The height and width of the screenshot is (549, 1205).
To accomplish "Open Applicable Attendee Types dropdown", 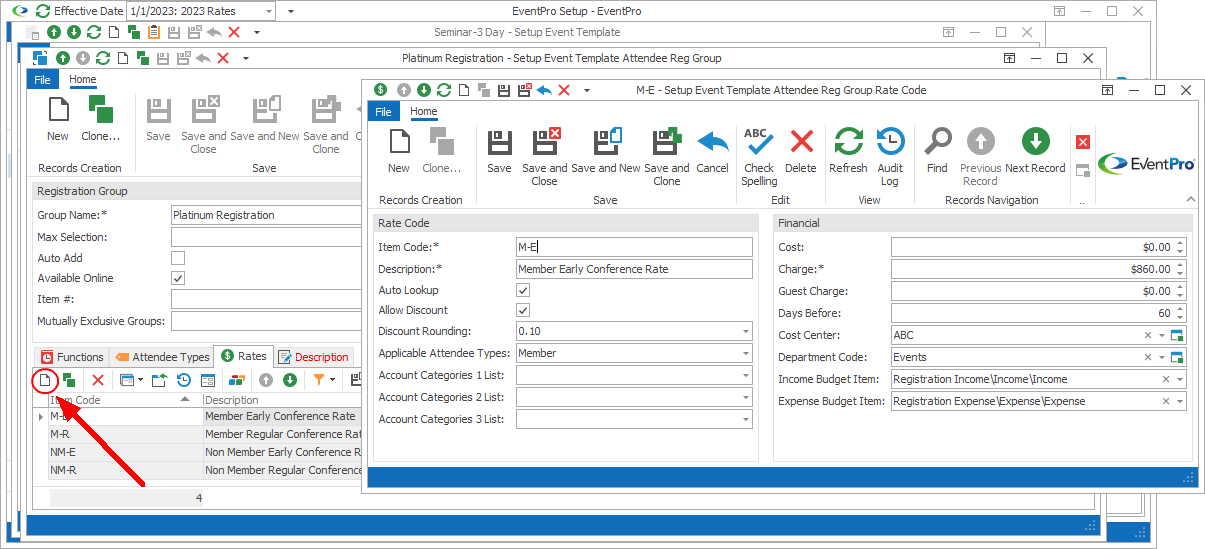I will pos(745,353).
